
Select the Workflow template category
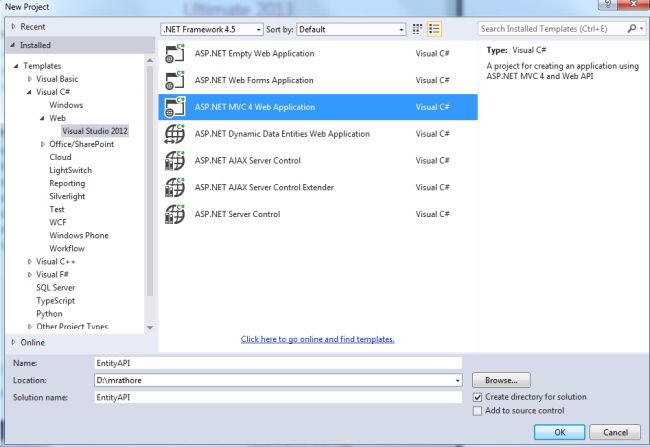coord(67,248)
